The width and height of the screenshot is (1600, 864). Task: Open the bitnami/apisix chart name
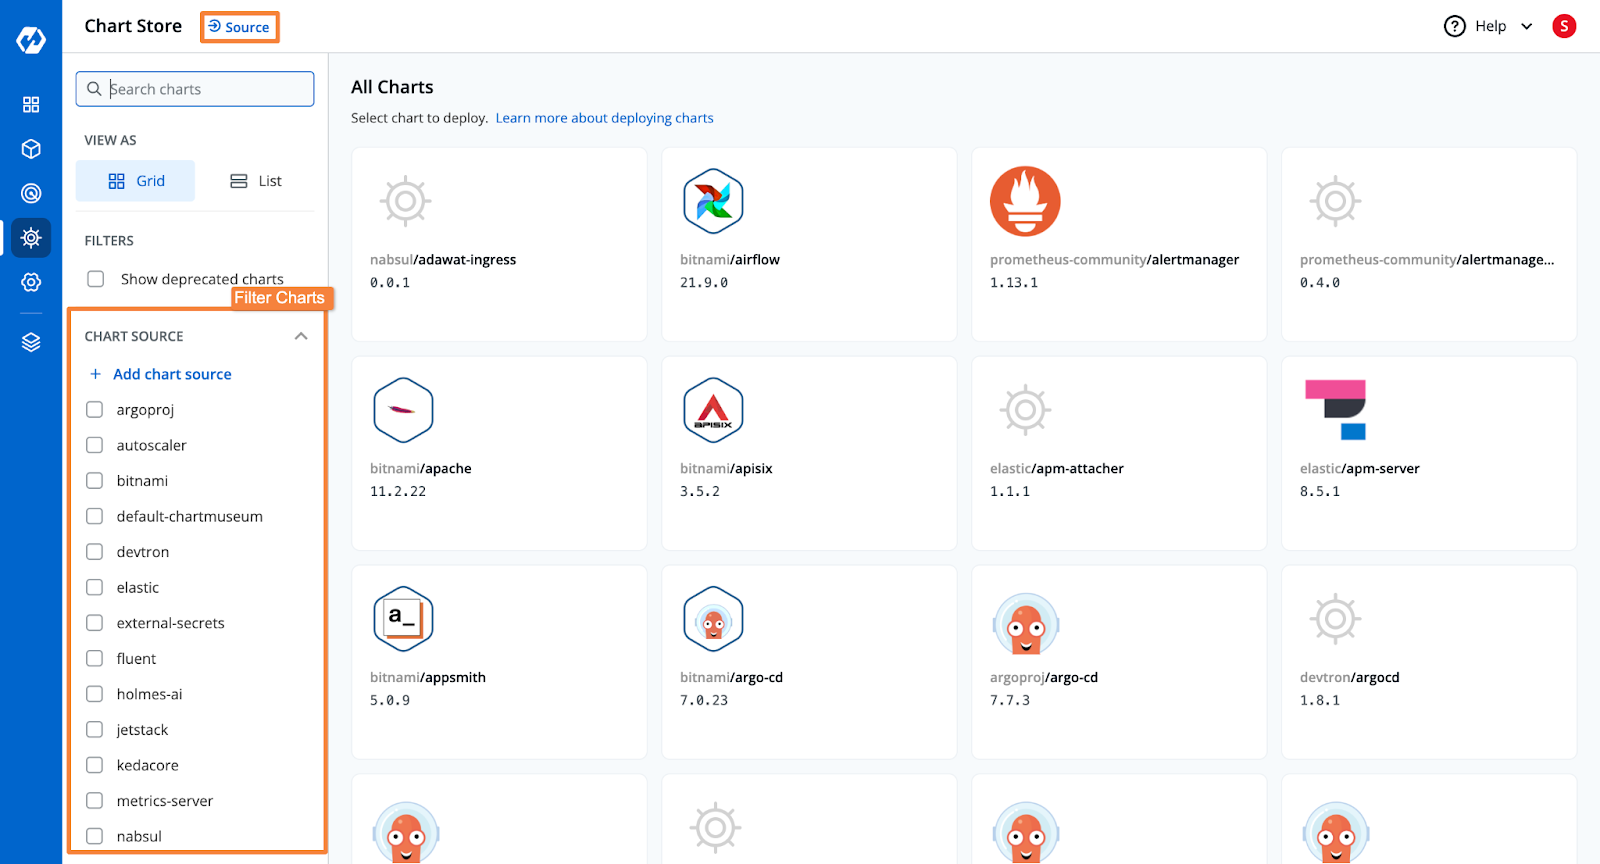click(726, 469)
